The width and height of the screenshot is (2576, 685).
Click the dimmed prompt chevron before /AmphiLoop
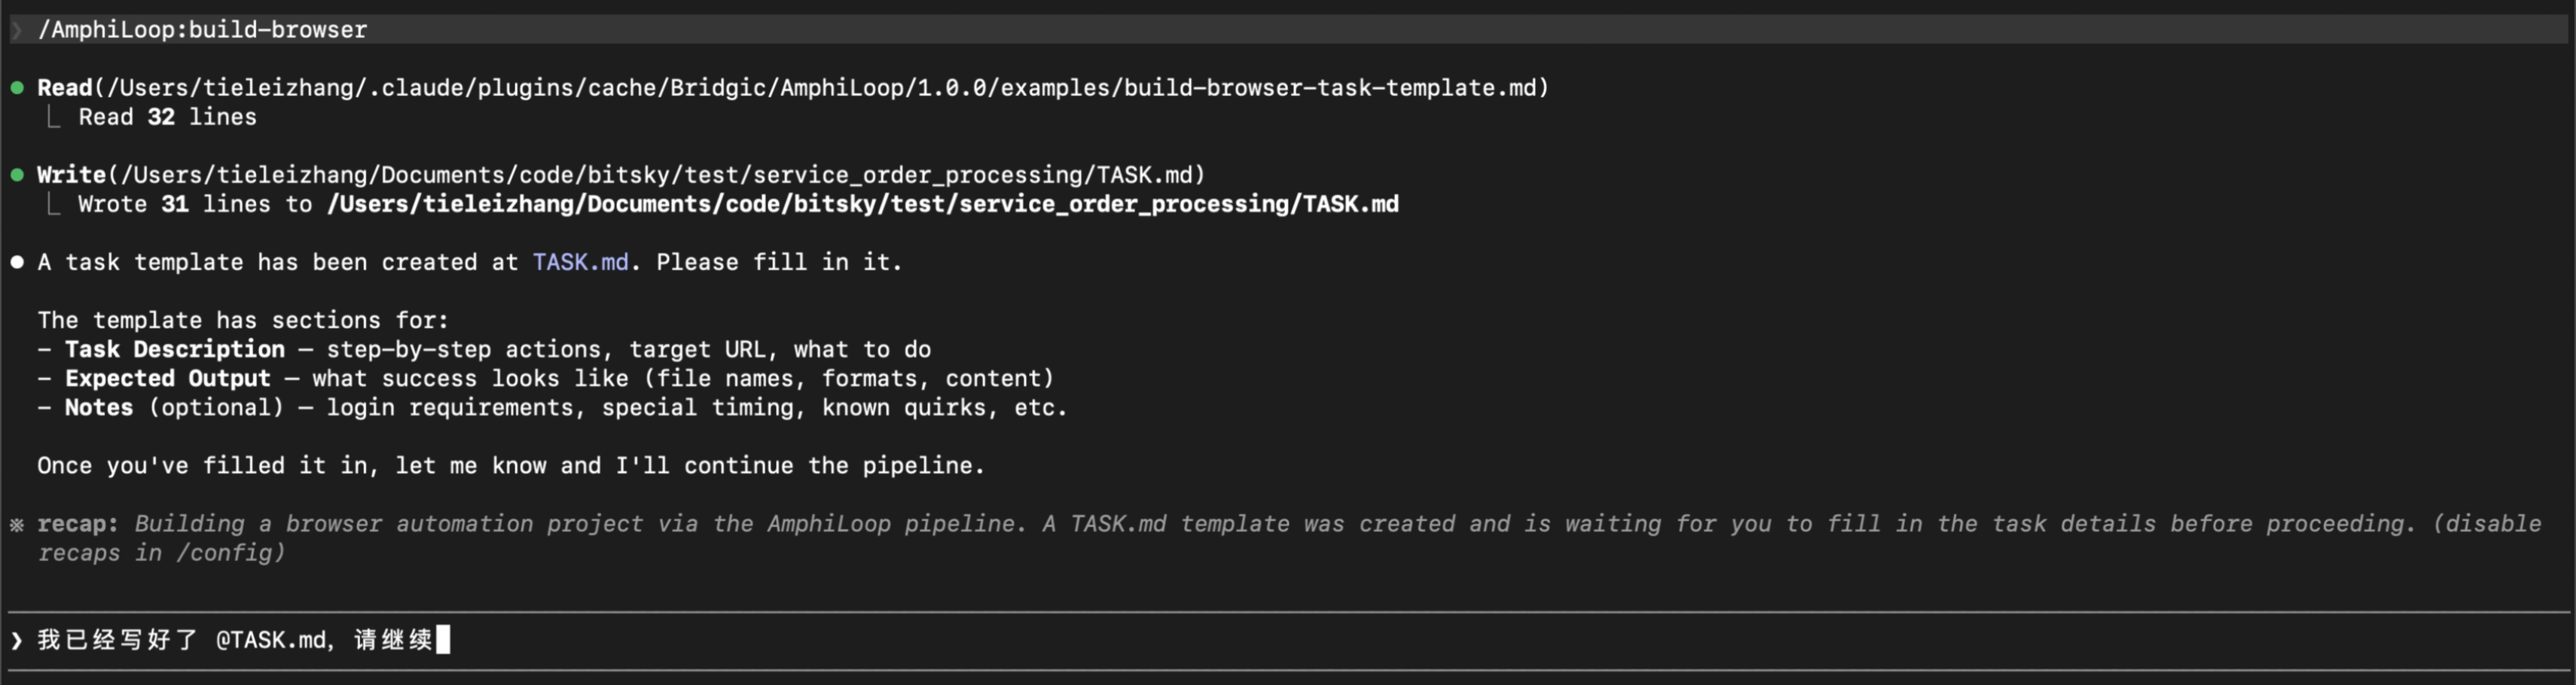(17, 30)
